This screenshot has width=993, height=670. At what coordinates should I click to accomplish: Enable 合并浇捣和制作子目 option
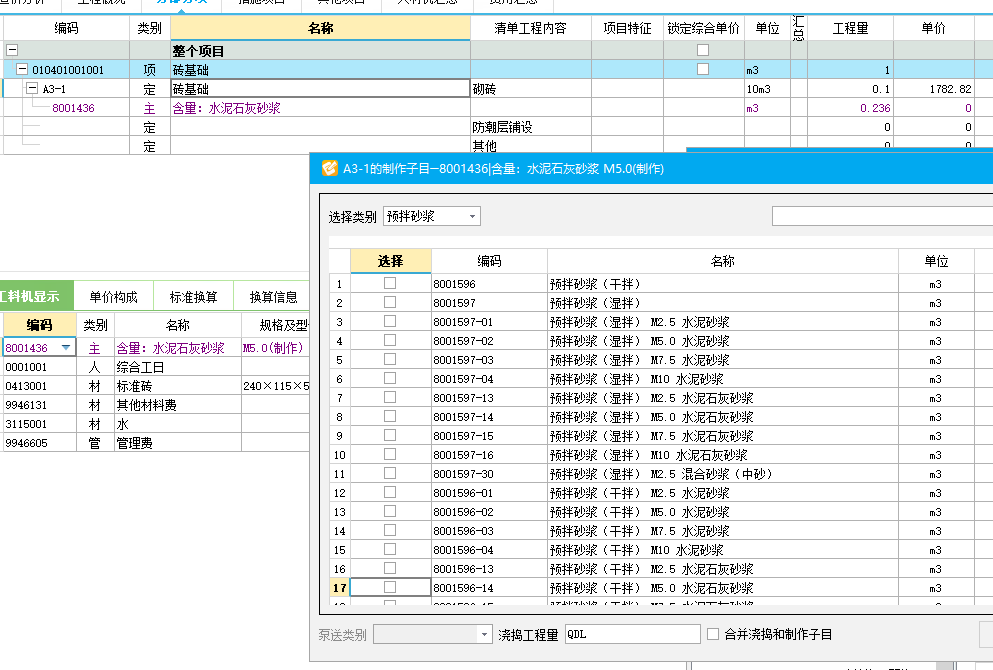[713, 634]
